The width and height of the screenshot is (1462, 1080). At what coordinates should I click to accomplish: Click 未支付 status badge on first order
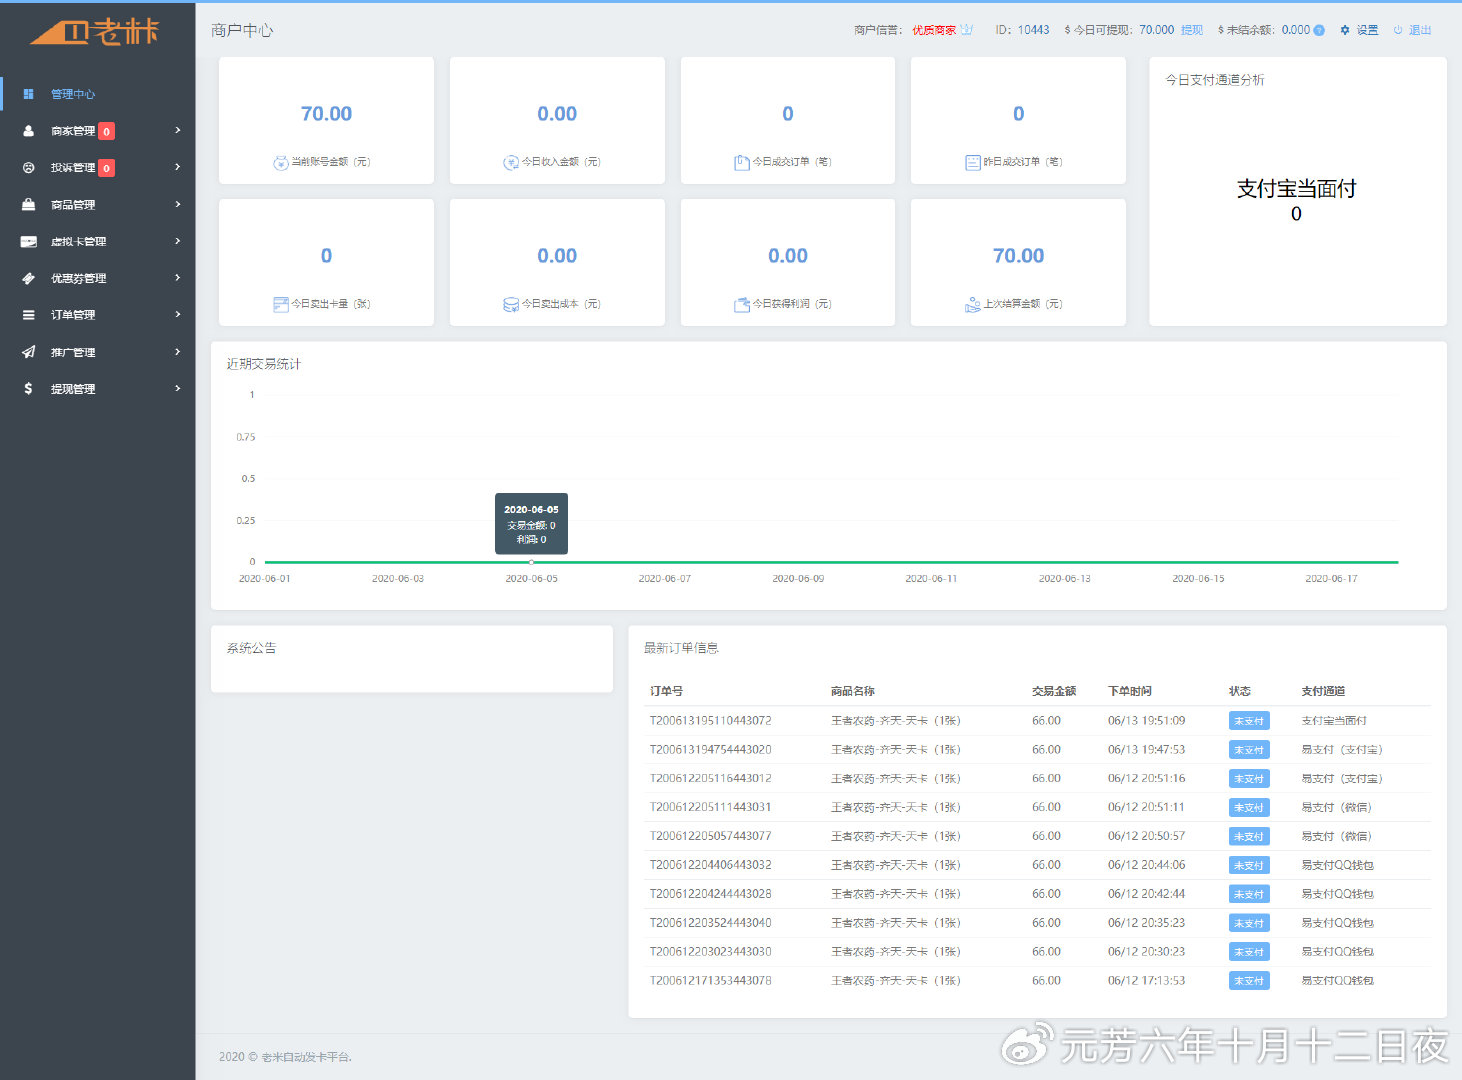pyautogui.click(x=1248, y=721)
